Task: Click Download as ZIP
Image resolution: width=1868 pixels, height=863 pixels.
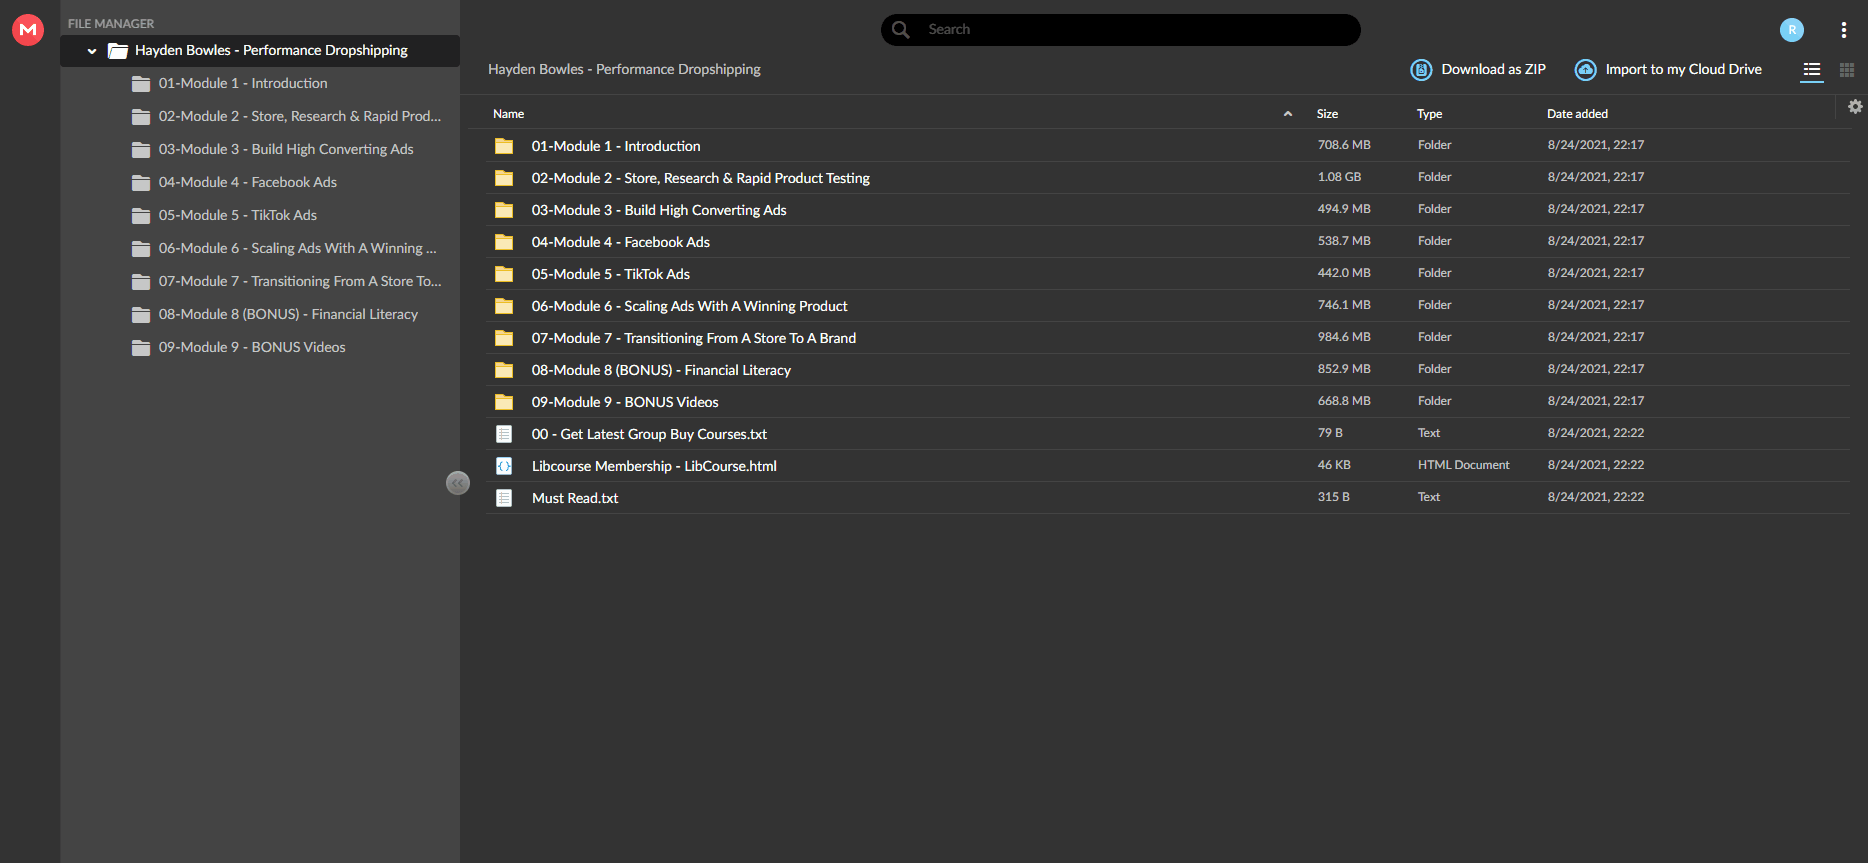Action: click(x=1478, y=69)
